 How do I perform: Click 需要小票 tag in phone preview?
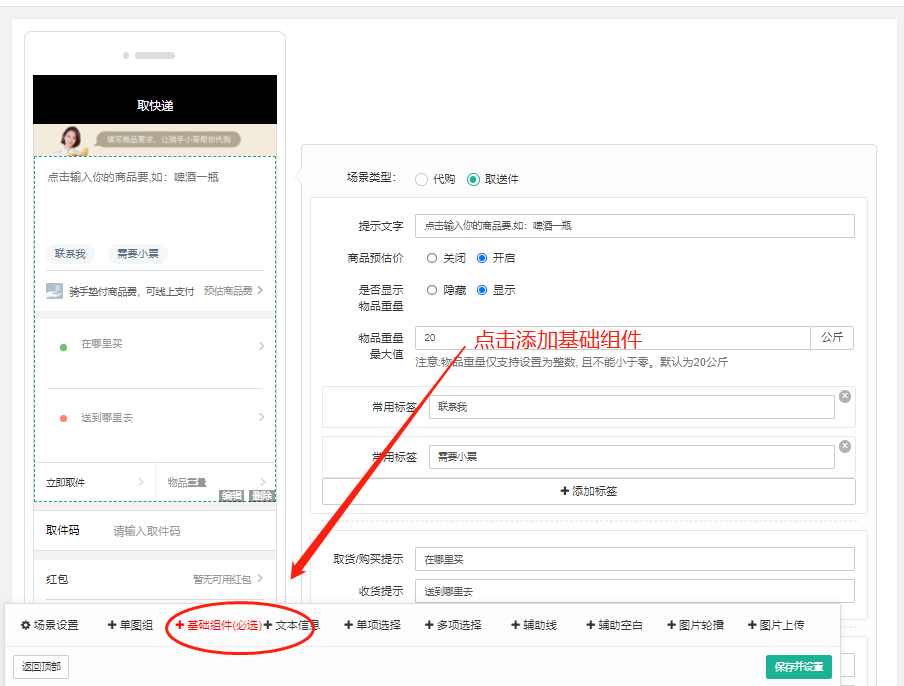pos(138,254)
